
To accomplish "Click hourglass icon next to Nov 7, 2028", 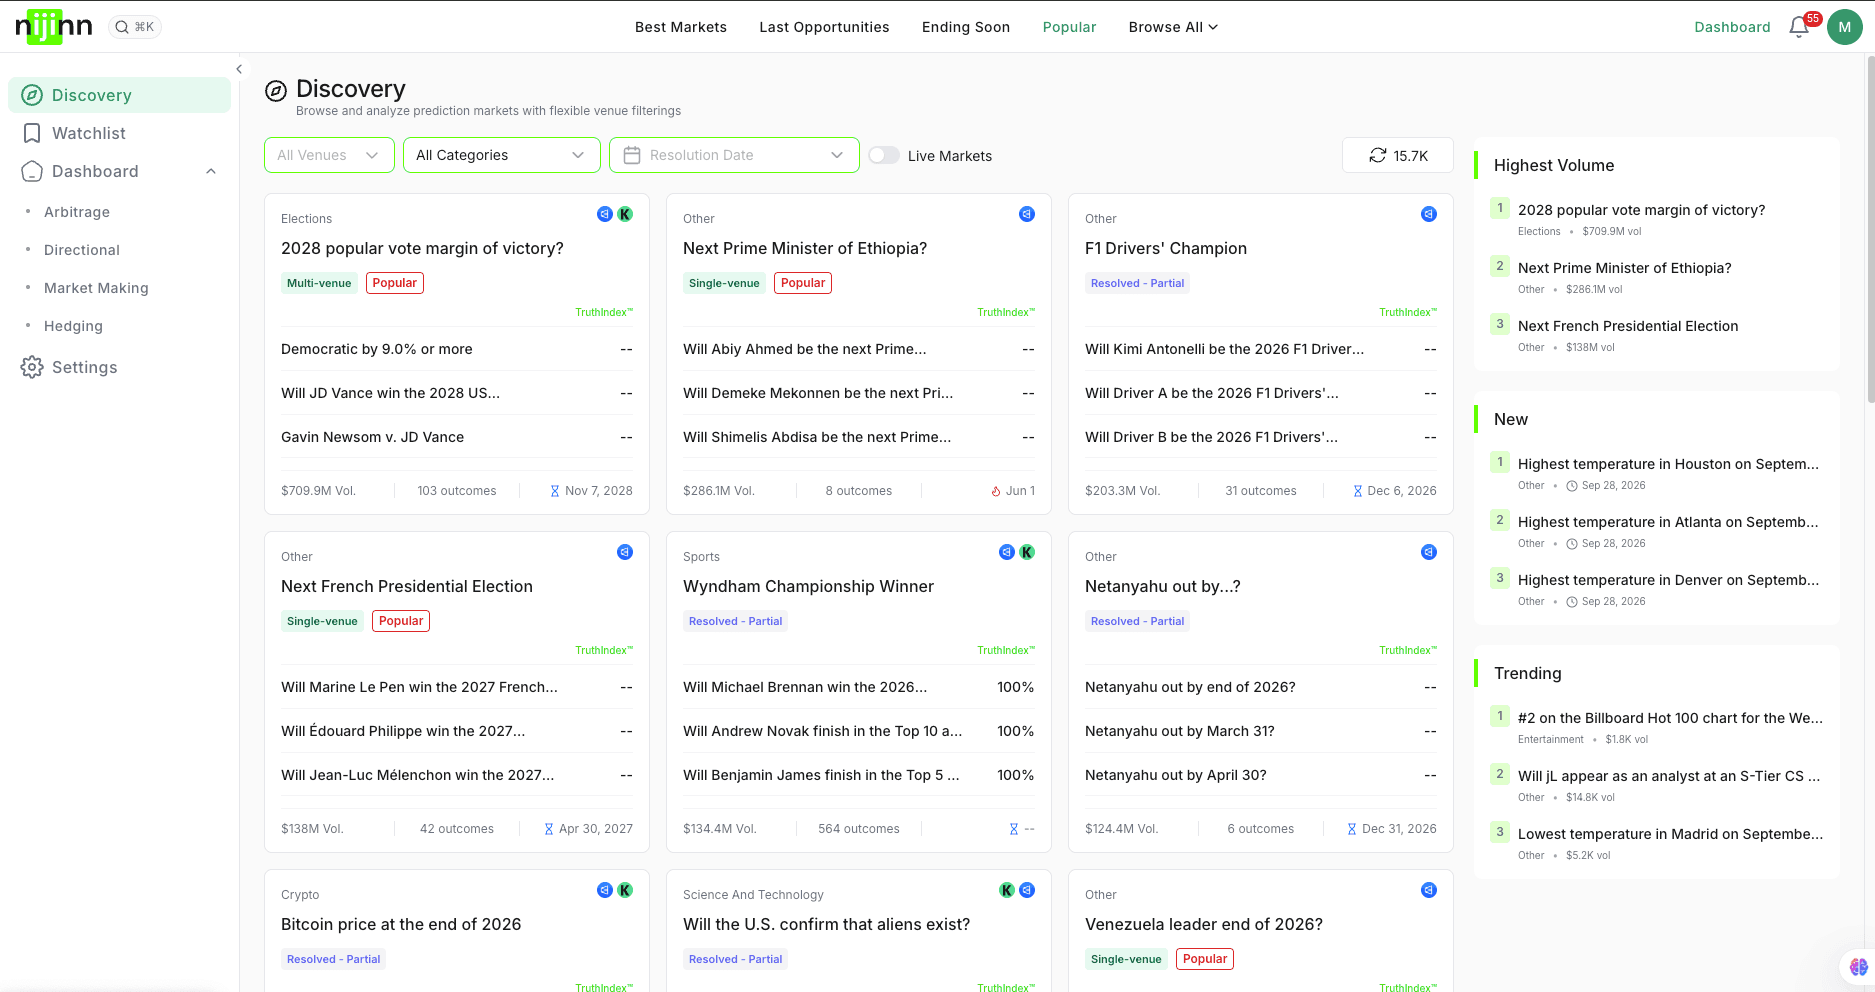I will [555, 491].
